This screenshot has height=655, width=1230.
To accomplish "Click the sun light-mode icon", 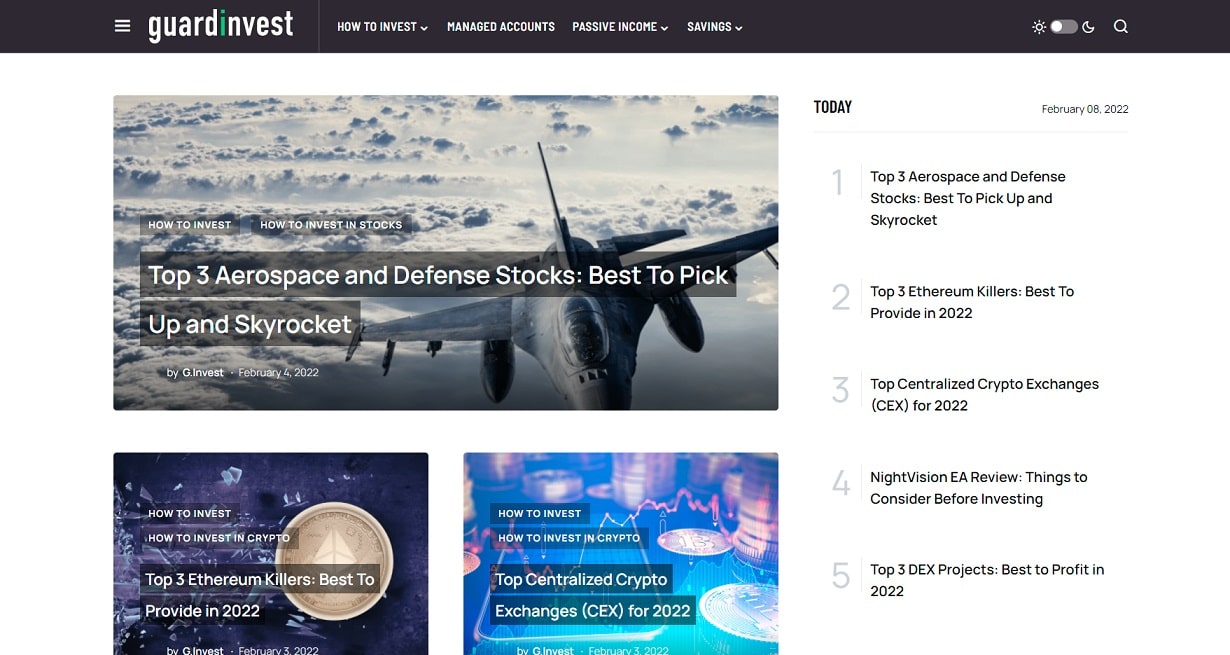I will coord(1039,27).
